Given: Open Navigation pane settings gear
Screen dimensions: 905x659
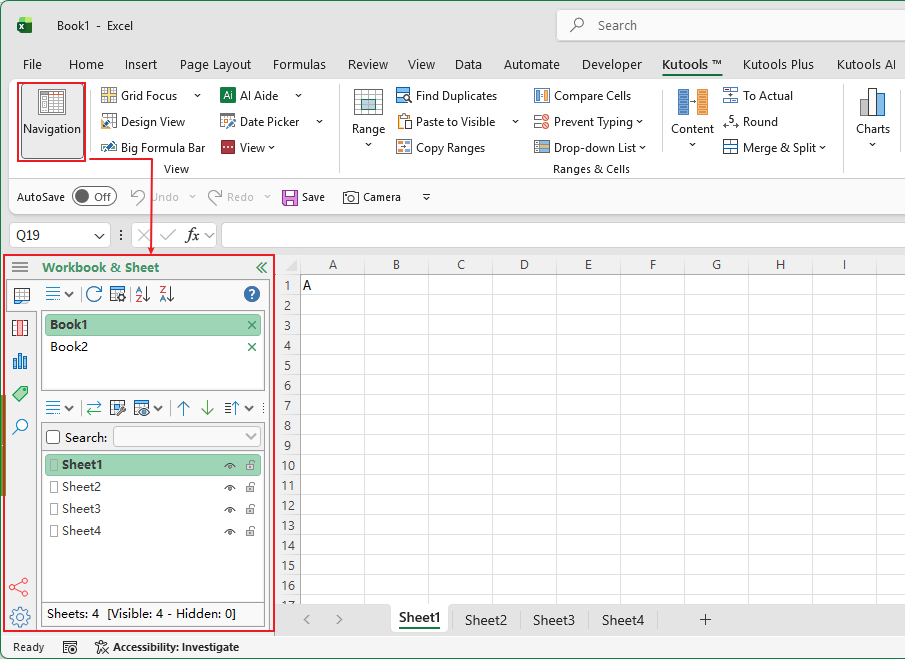Looking at the screenshot, I should (20, 617).
